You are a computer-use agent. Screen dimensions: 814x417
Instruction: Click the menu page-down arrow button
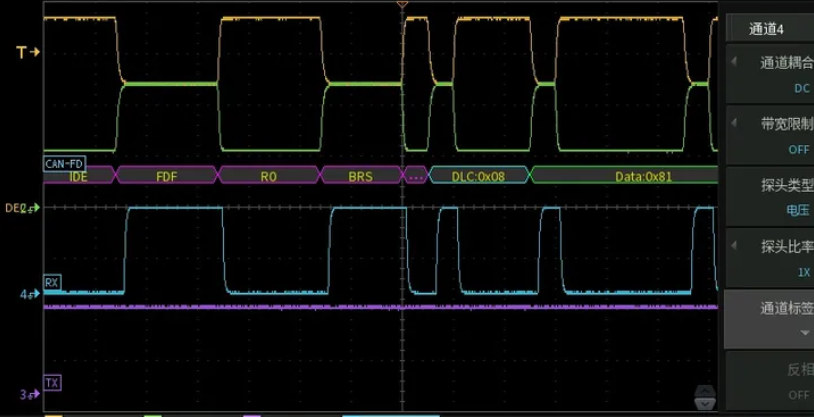click(x=705, y=403)
